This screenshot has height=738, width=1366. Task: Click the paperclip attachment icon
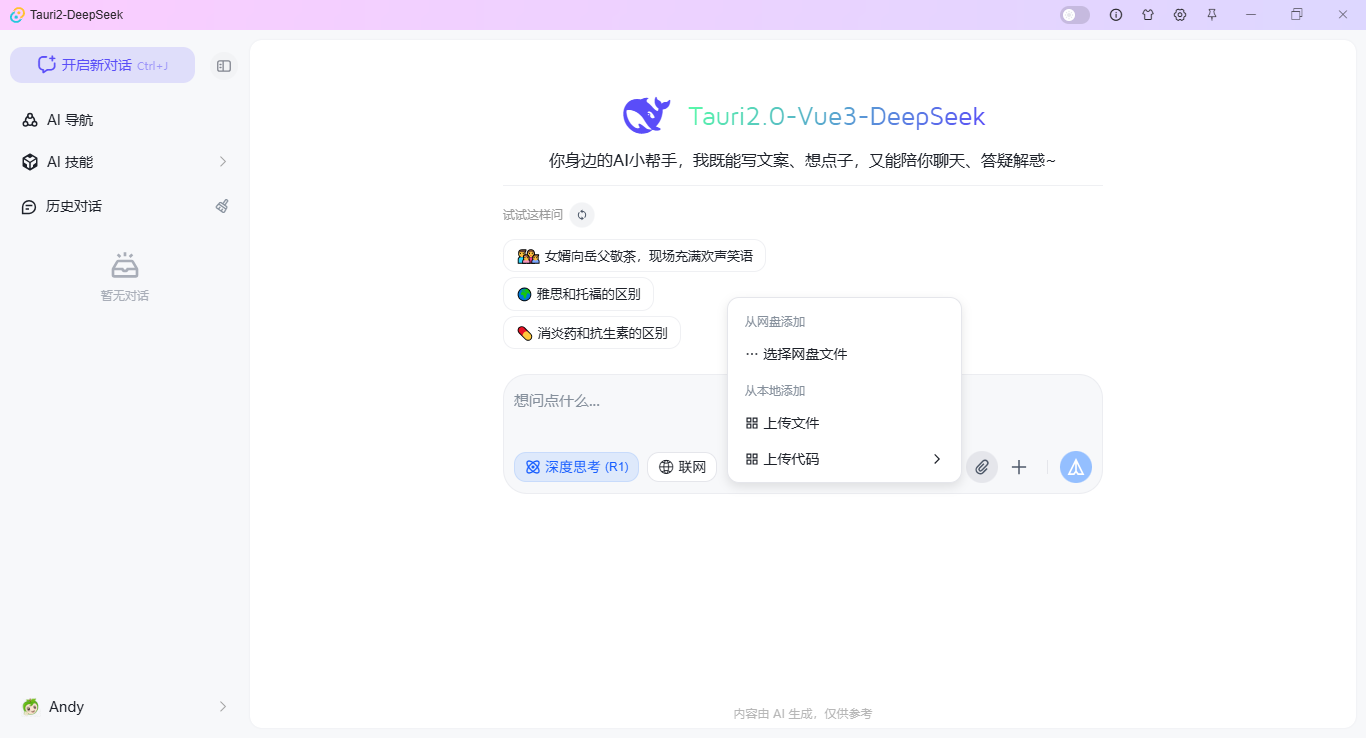tap(982, 467)
